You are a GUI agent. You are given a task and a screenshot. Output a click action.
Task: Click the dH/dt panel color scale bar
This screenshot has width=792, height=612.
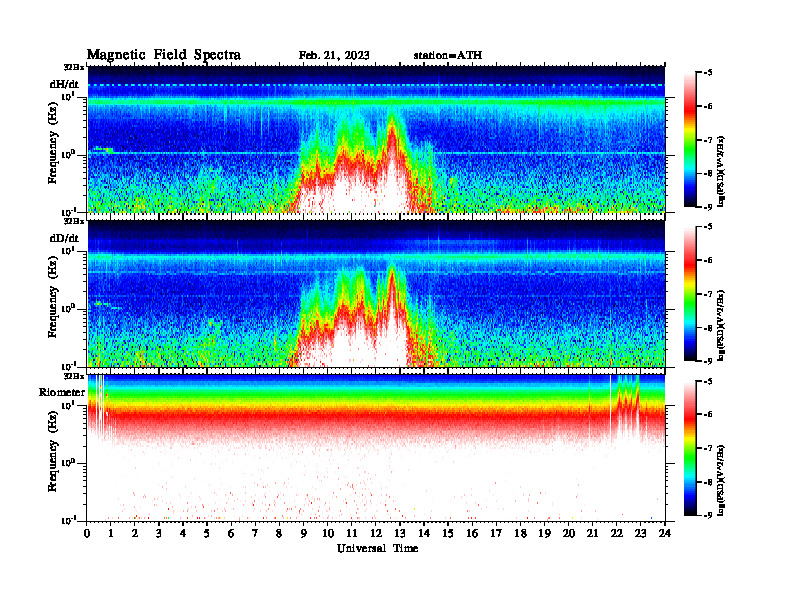690,140
